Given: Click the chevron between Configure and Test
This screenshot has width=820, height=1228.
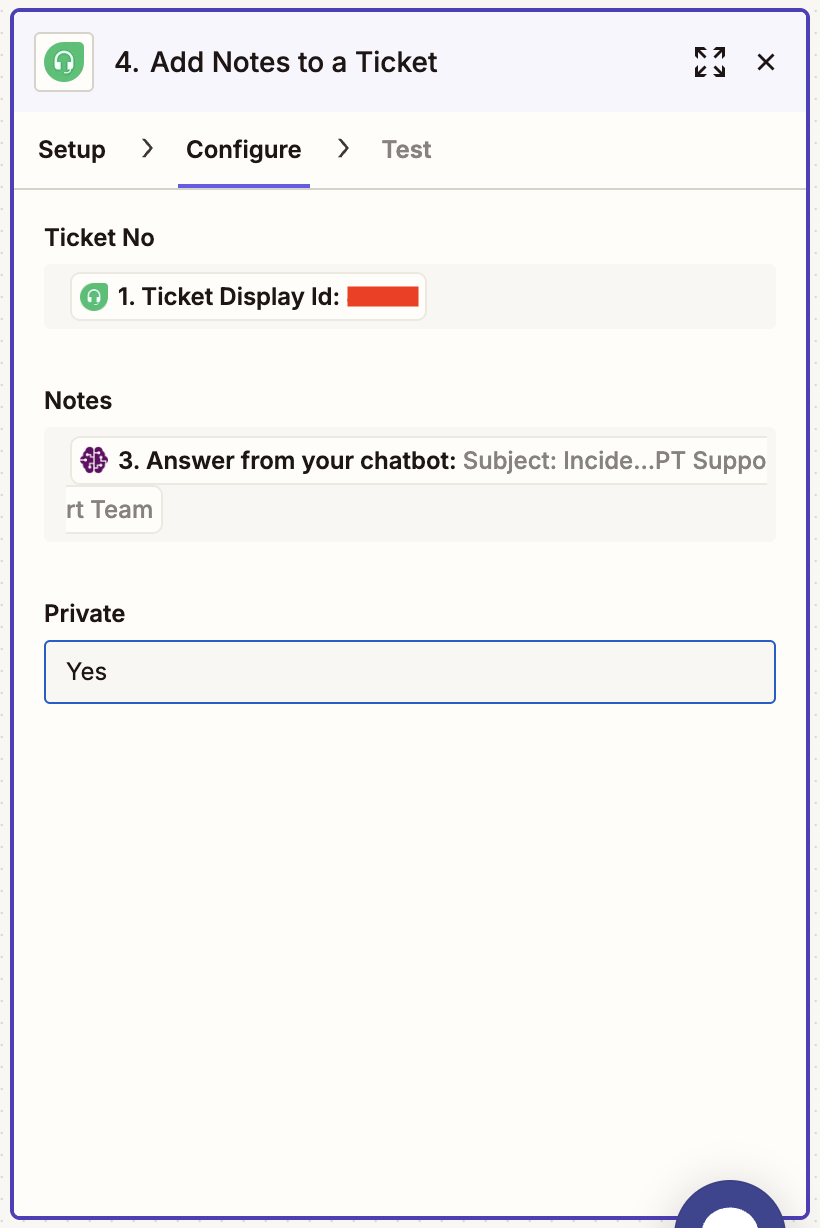Looking at the screenshot, I should (x=344, y=148).
